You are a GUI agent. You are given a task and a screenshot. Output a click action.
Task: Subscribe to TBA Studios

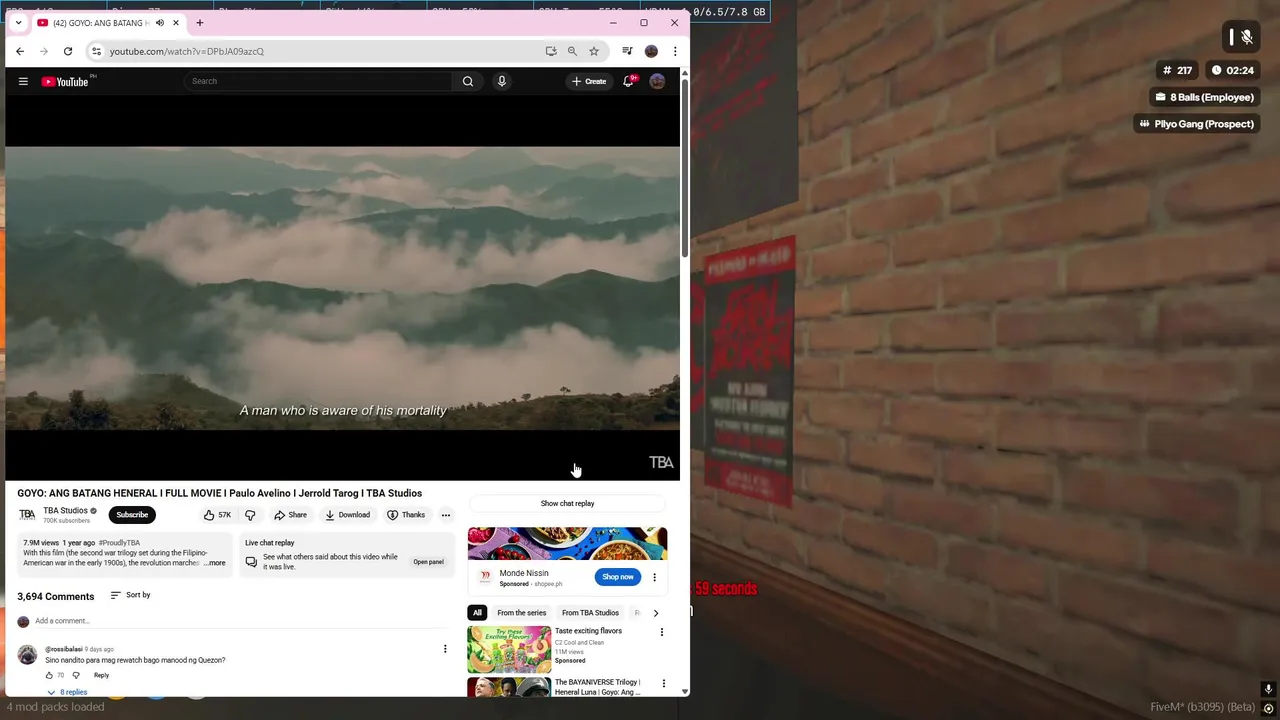(132, 515)
